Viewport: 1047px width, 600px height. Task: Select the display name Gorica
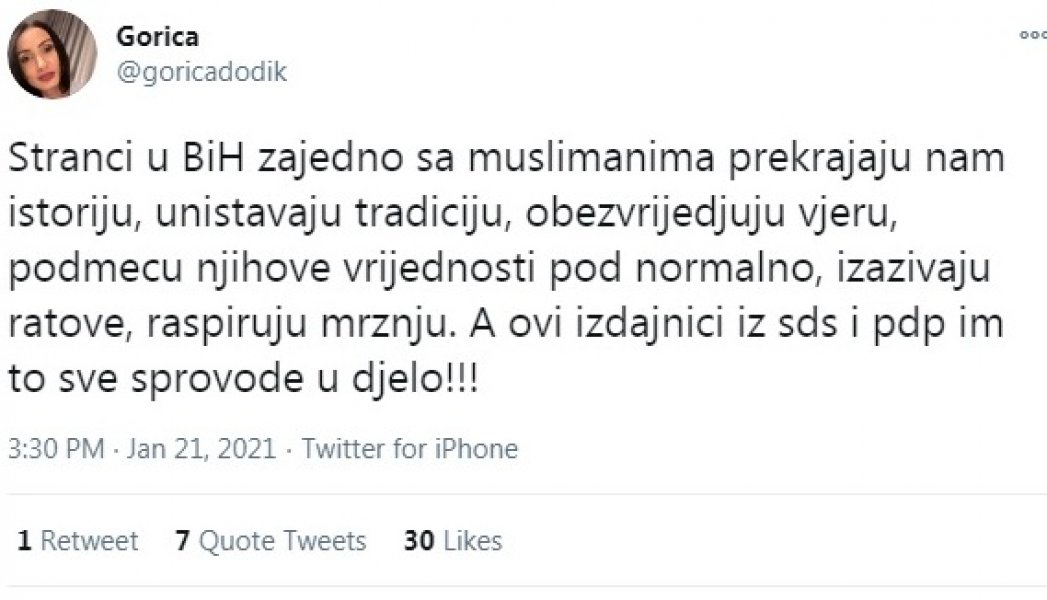[x=158, y=35]
